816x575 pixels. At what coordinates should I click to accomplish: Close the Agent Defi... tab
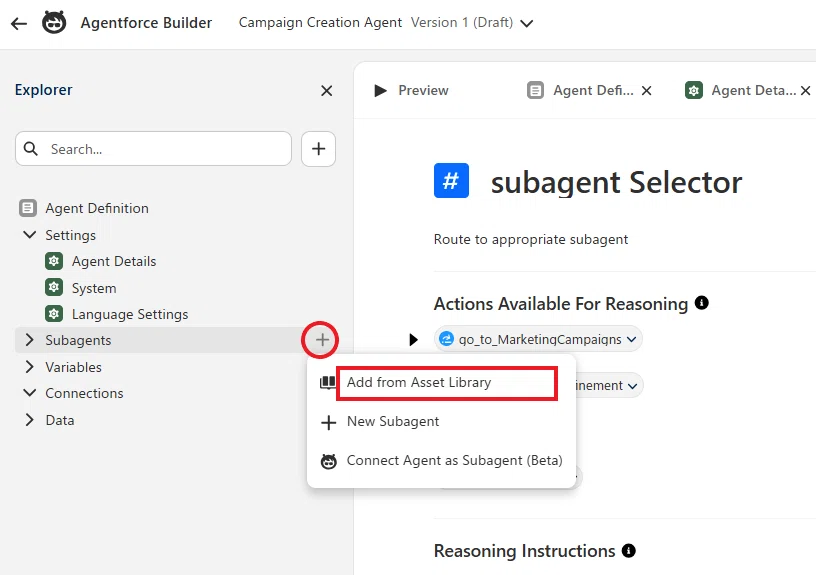coord(646,91)
